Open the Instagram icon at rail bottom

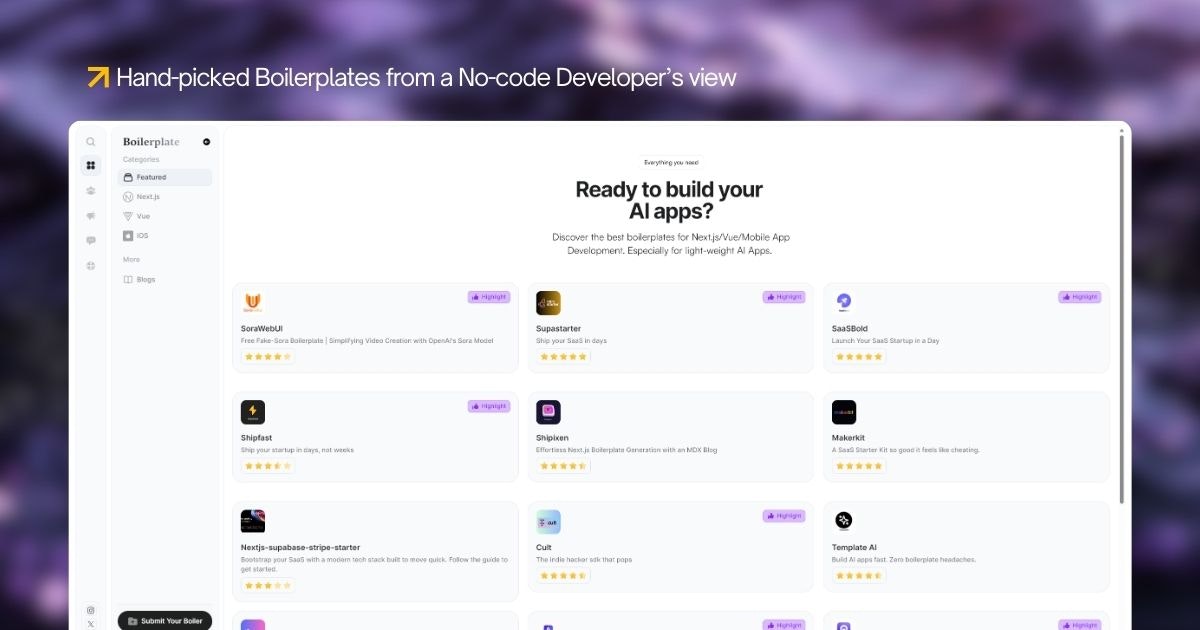[x=91, y=610]
